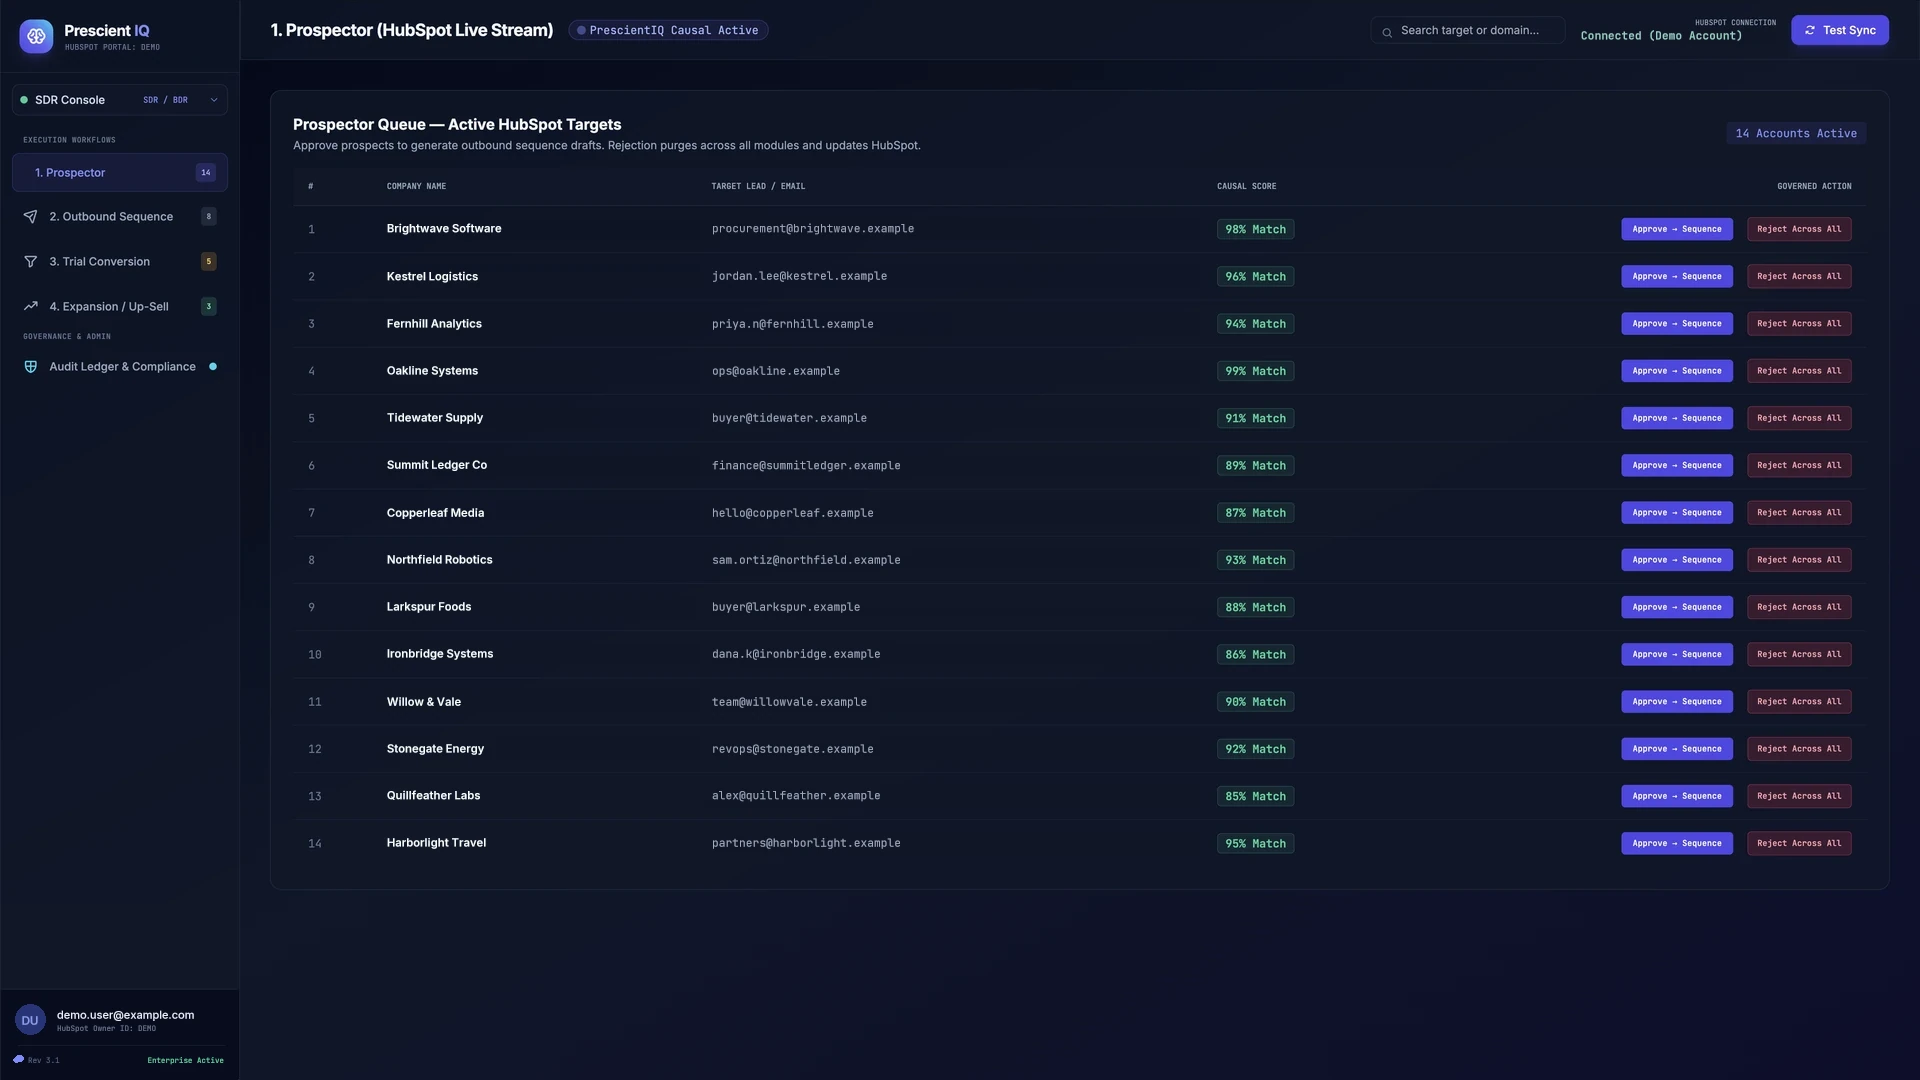Click the search magnifier icon

pos(1387,32)
